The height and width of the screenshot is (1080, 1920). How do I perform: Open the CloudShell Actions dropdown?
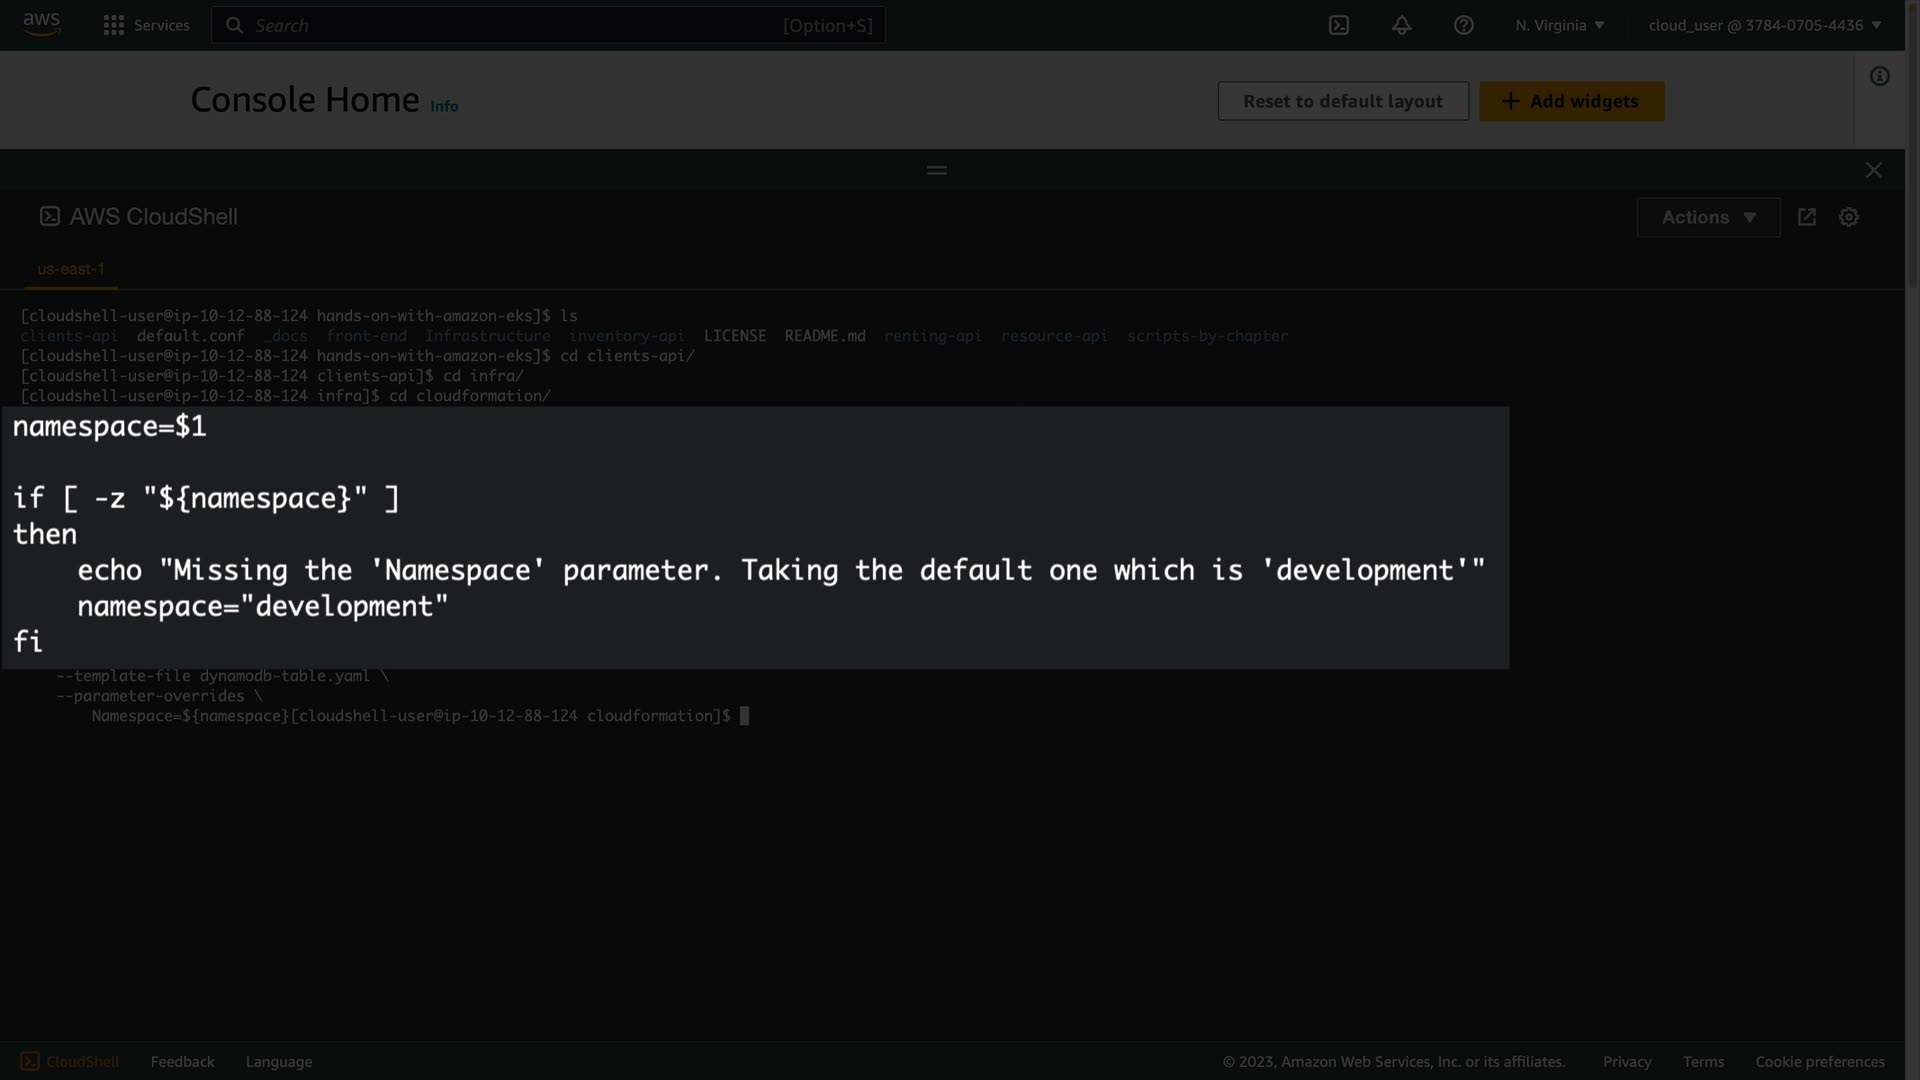pyautogui.click(x=1707, y=217)
